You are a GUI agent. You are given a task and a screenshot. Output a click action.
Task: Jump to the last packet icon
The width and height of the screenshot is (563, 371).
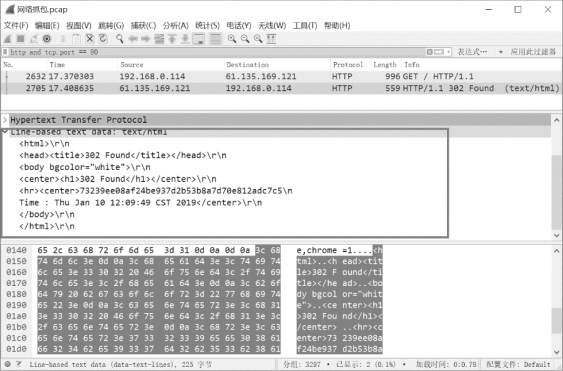(185, 39)
